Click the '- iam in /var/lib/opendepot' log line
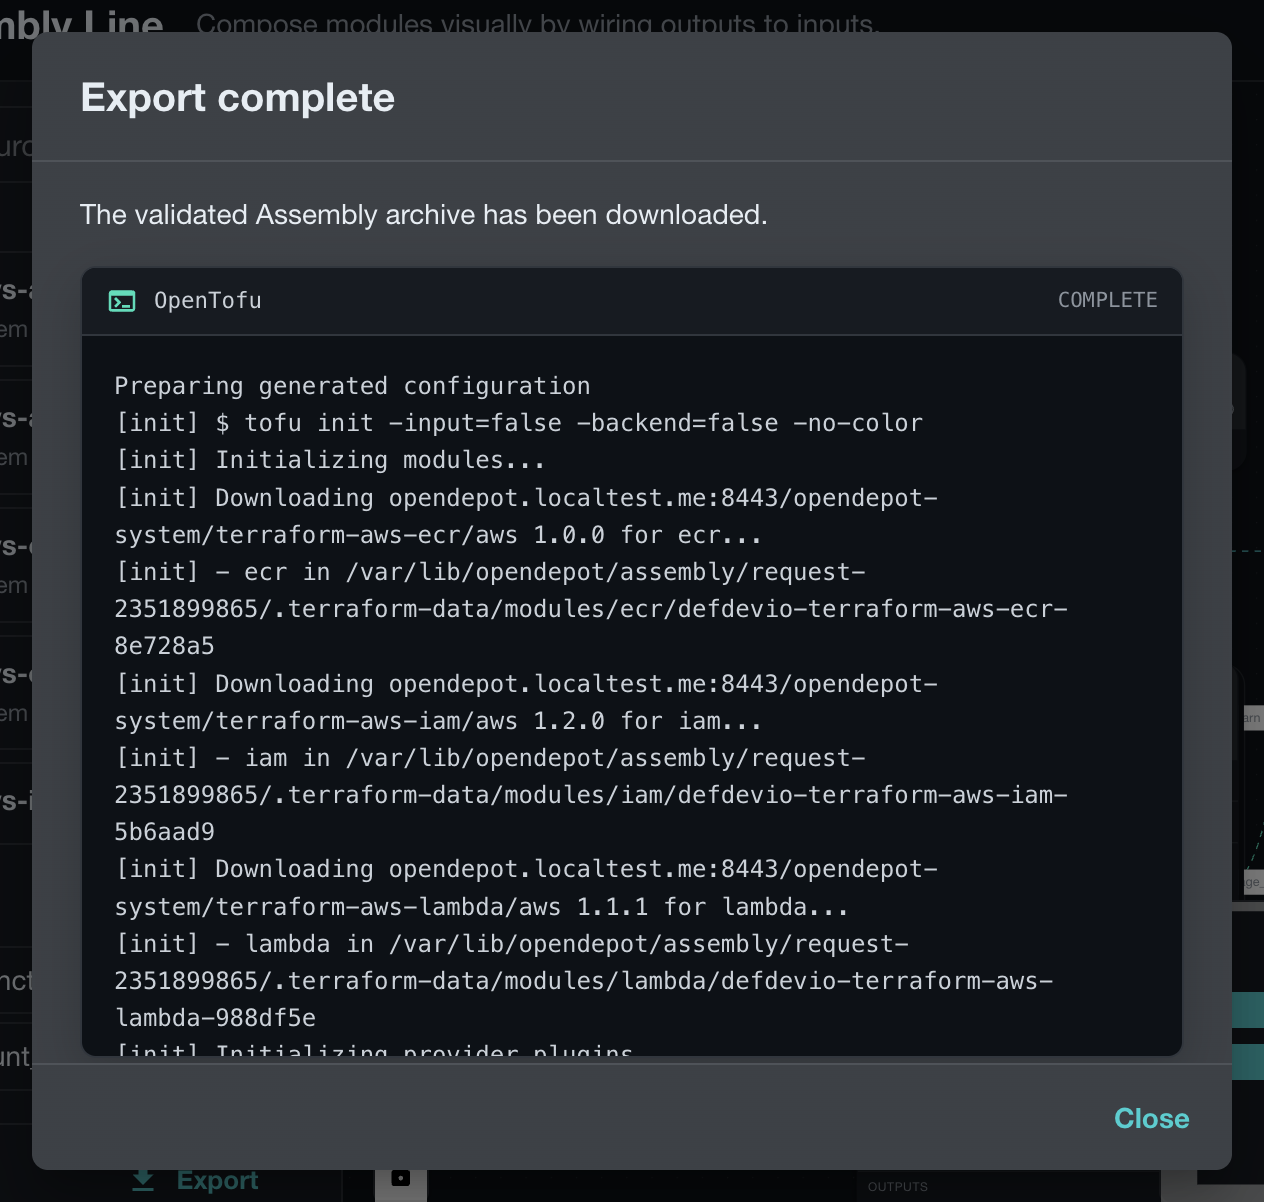Image resolution: width=1264 pixels, height=1202 pixels. [490, 758]
